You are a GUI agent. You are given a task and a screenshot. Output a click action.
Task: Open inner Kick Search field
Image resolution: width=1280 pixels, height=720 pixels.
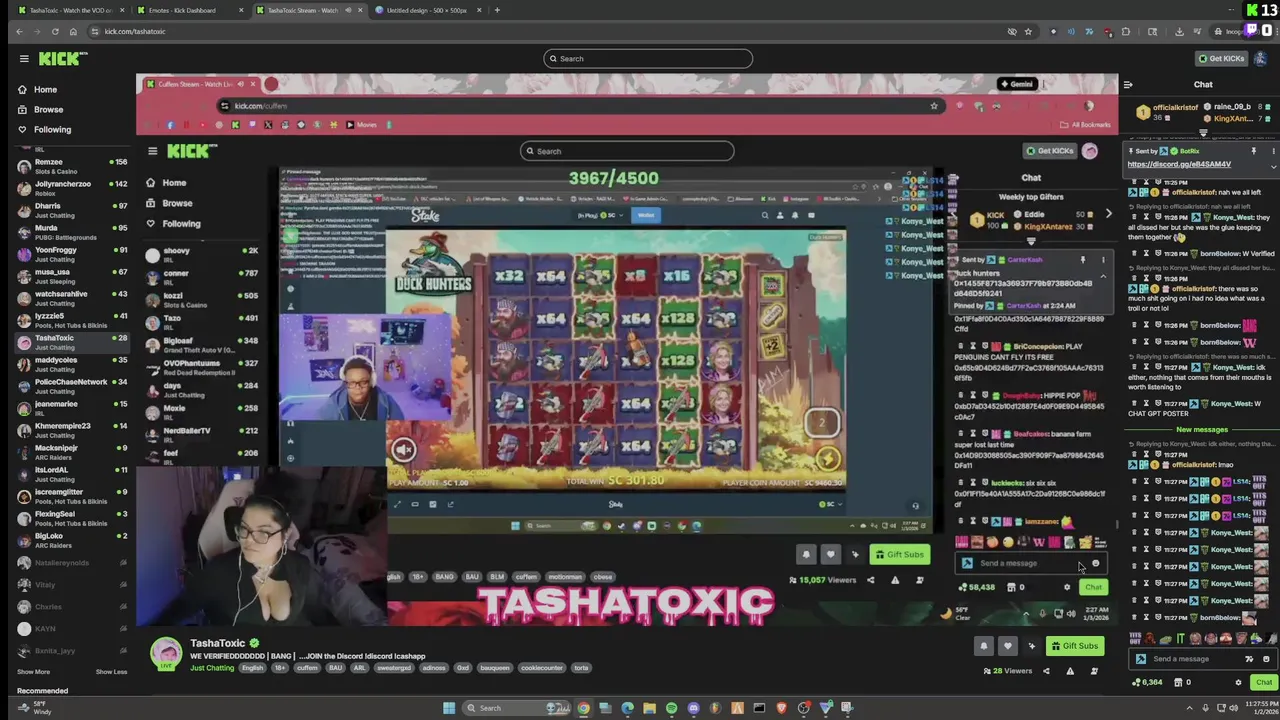[627, 152]
